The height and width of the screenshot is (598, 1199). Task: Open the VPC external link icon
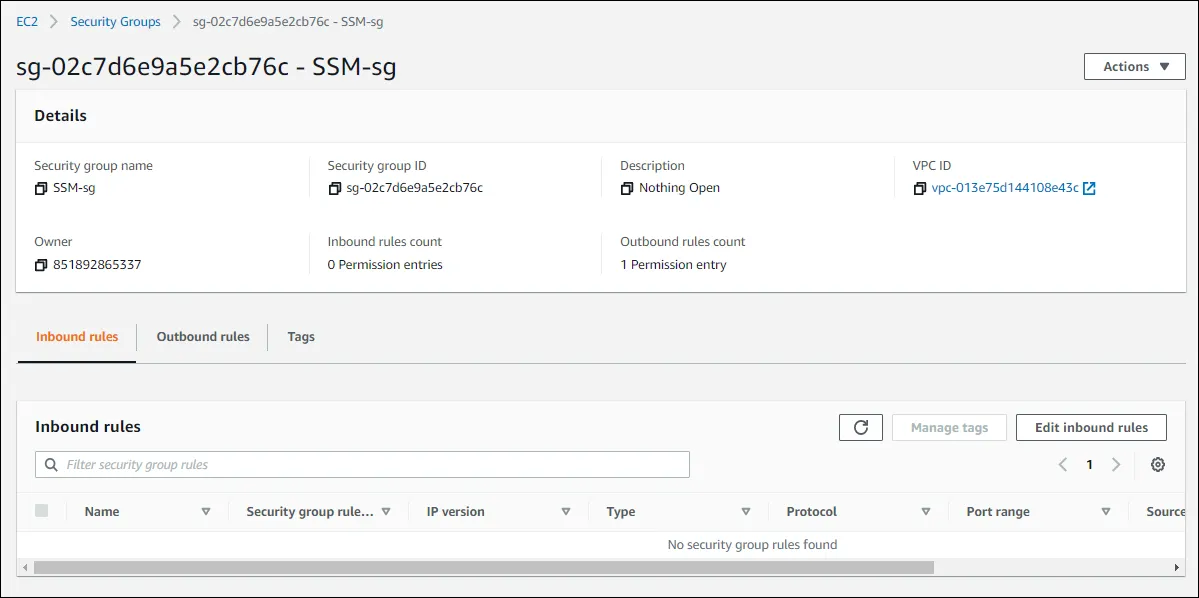click(1089, 188)
